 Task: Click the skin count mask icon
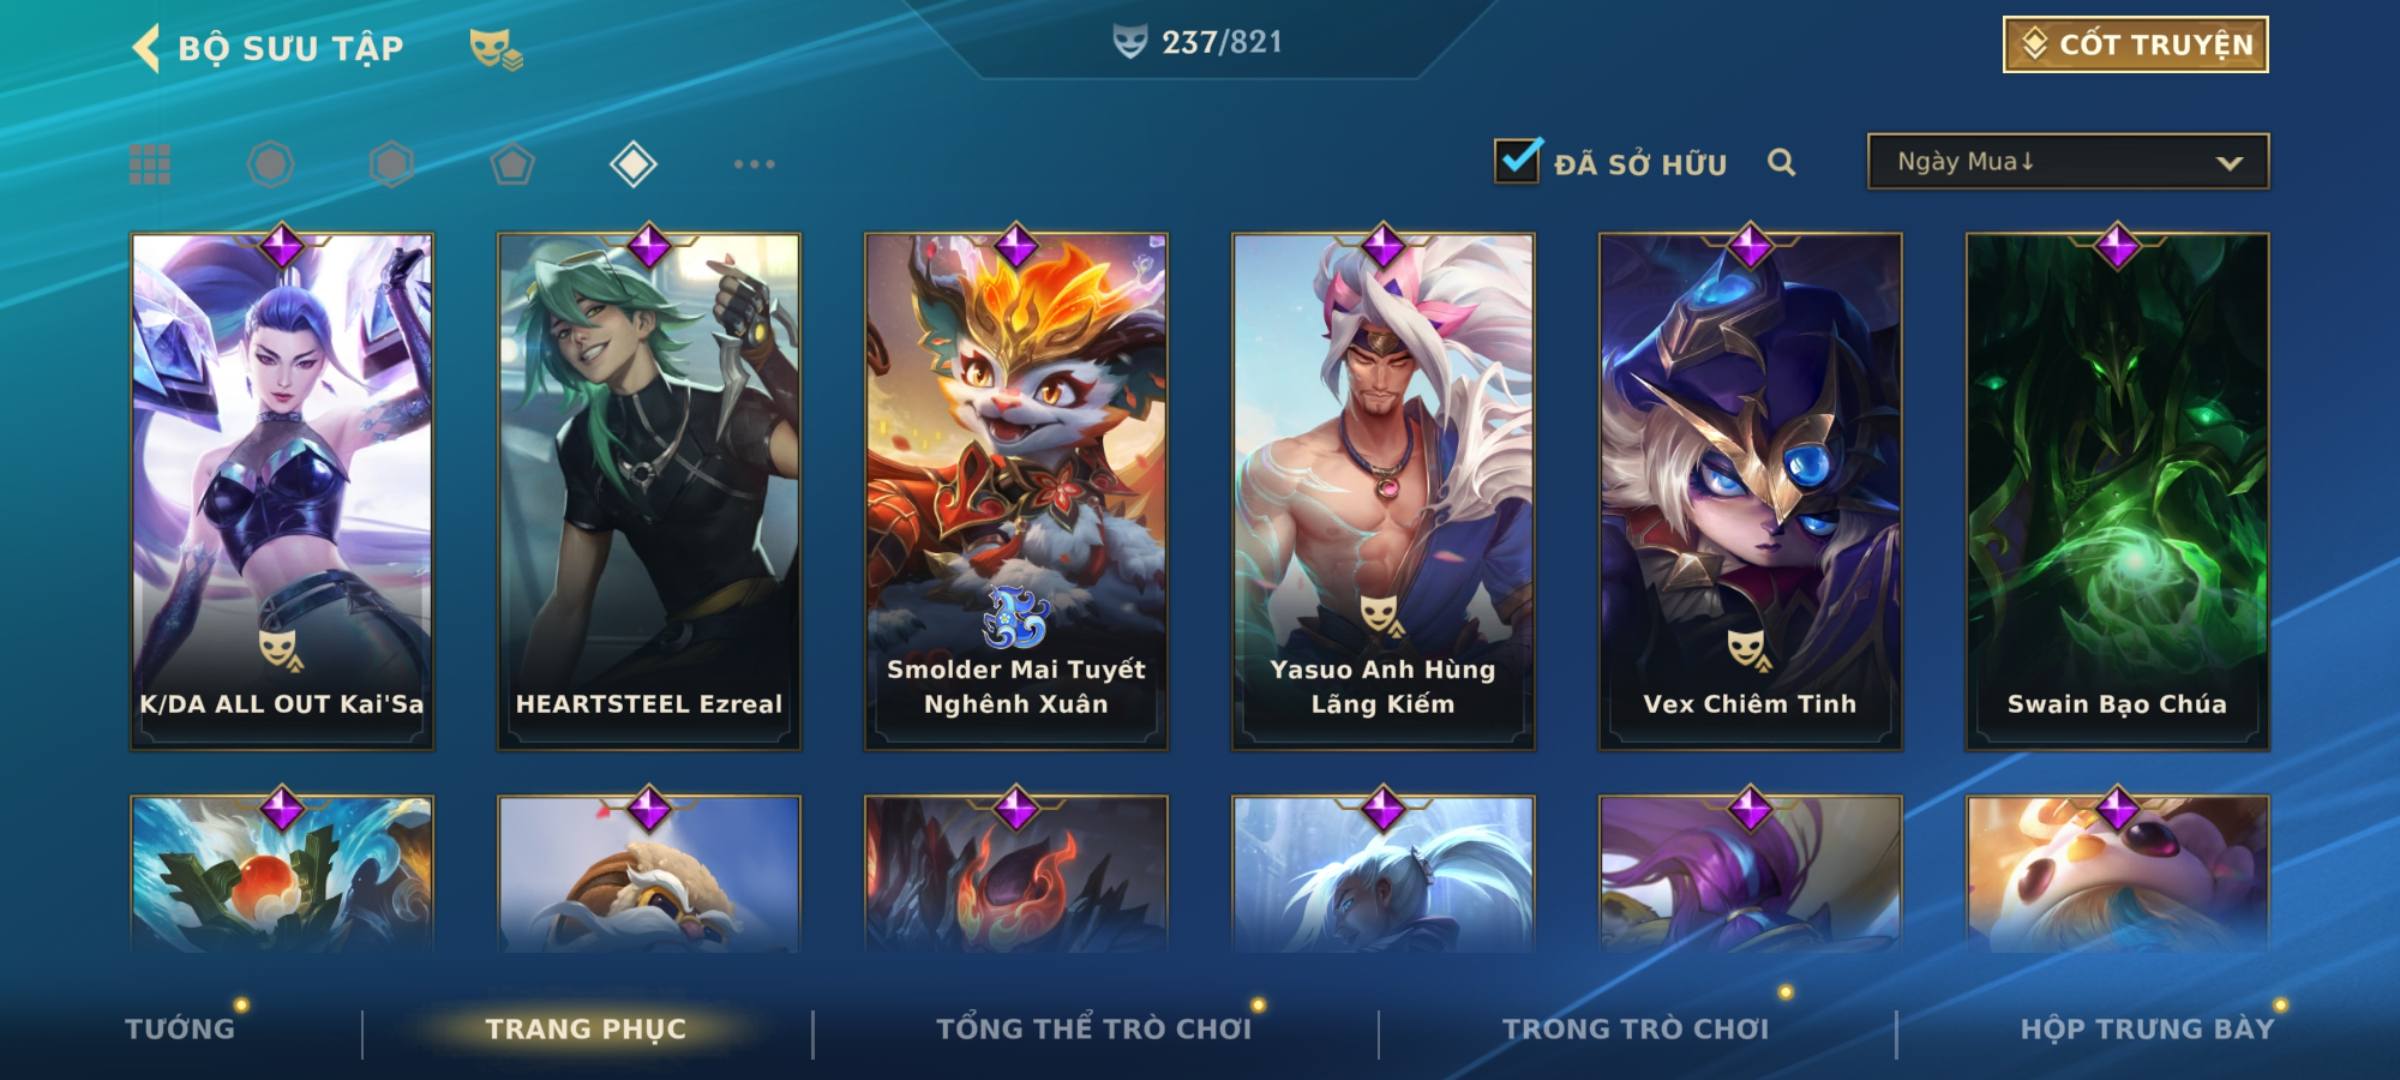point(1130,42)
